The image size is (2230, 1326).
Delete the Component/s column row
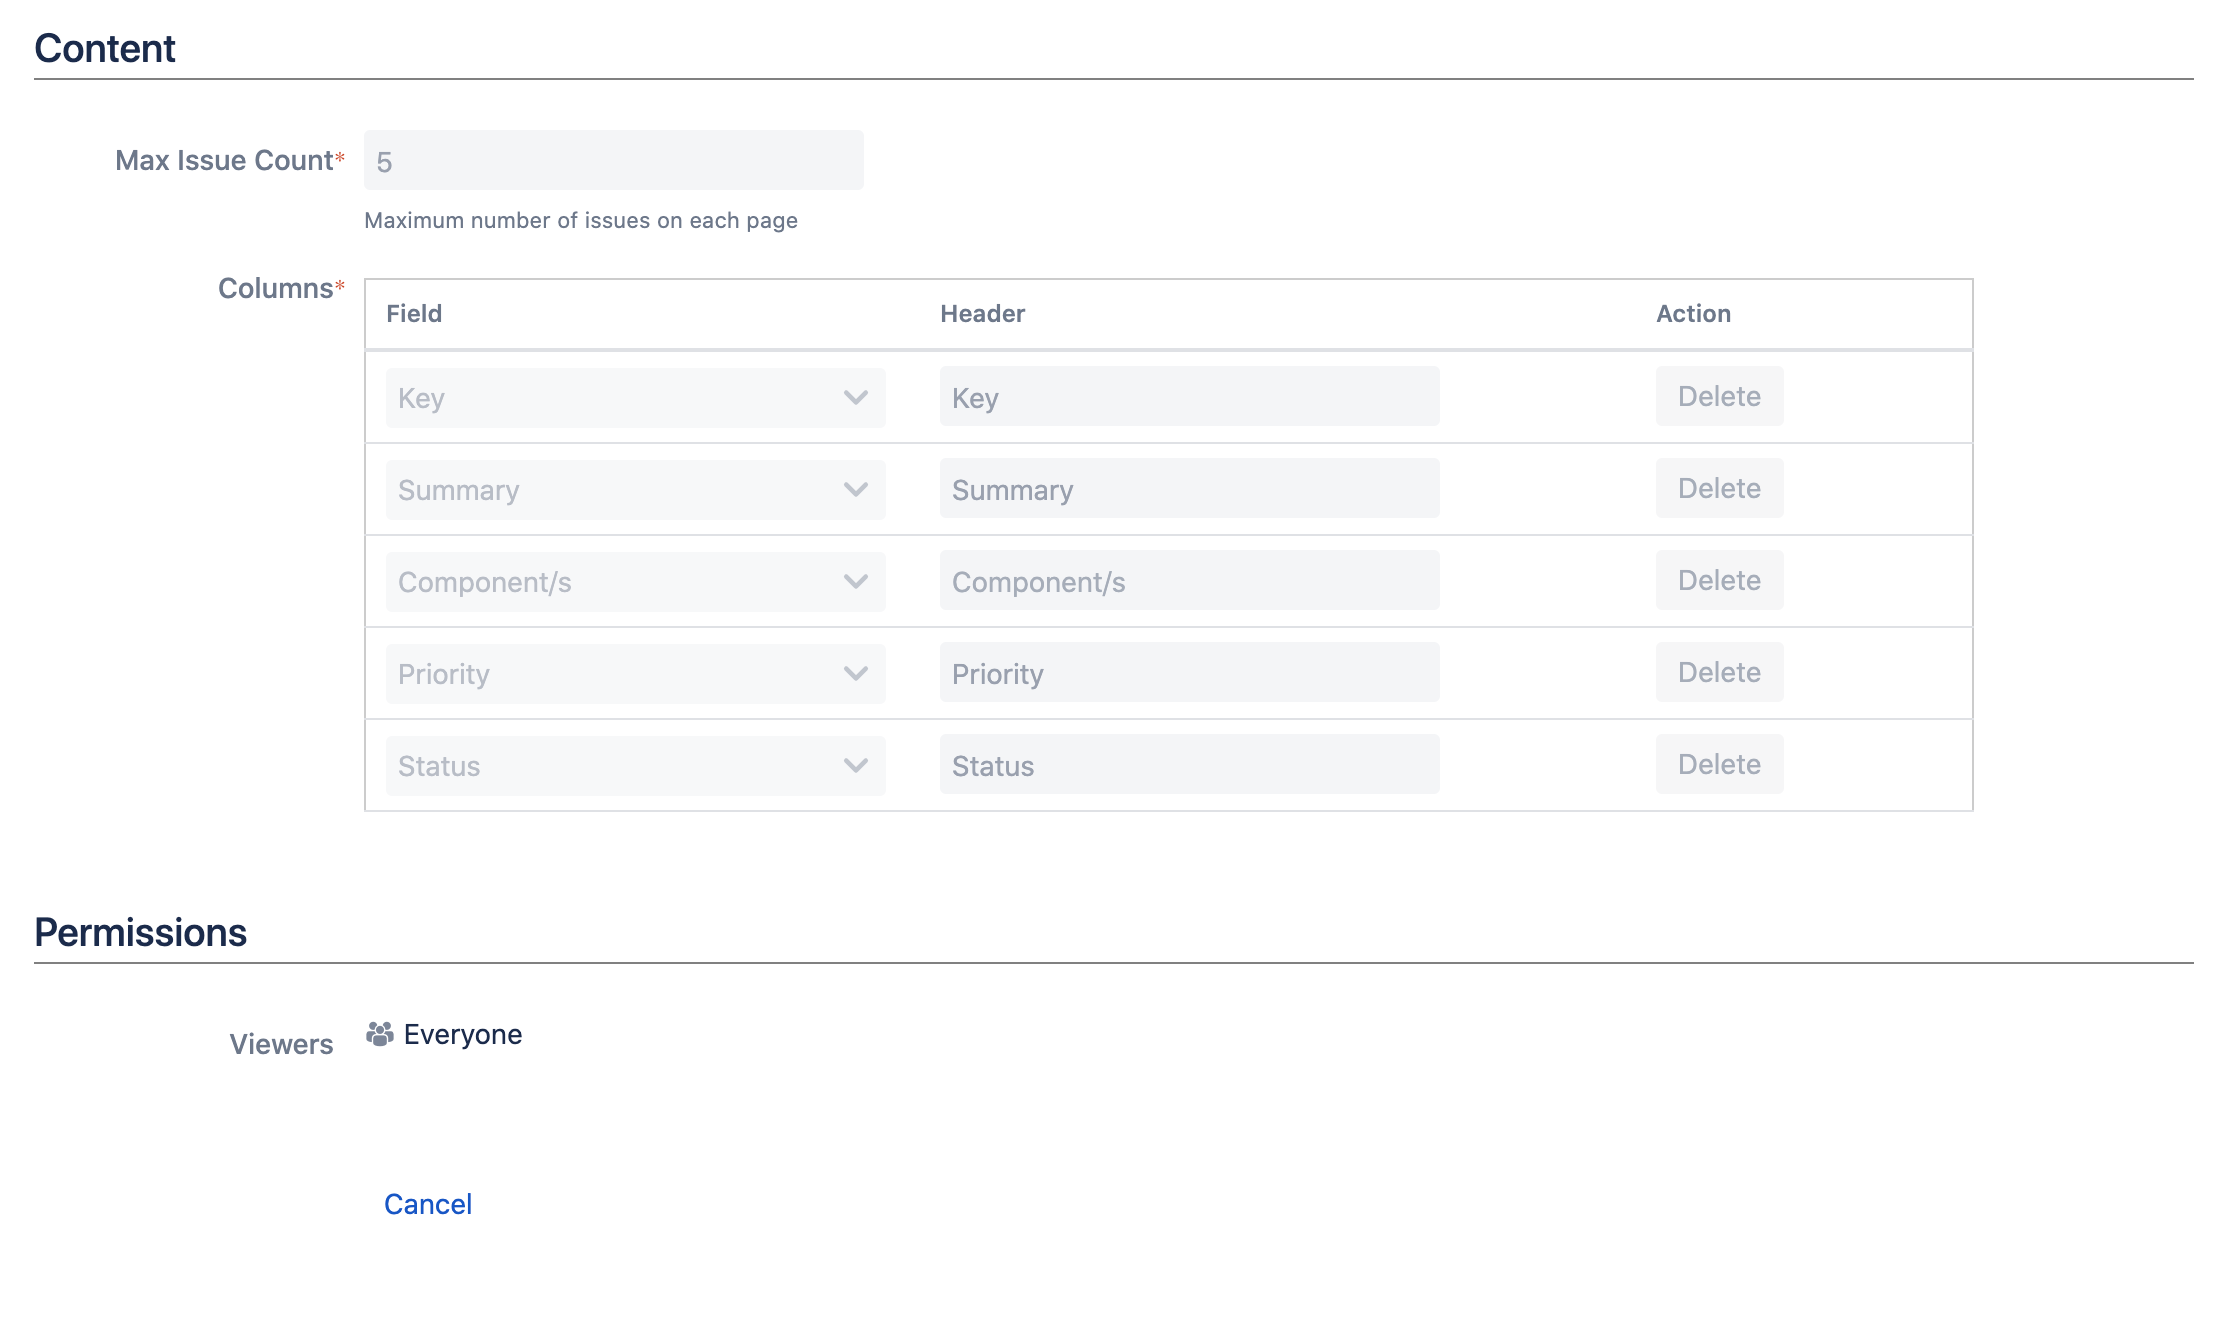pyautogui.click(x=1718, y=581)
